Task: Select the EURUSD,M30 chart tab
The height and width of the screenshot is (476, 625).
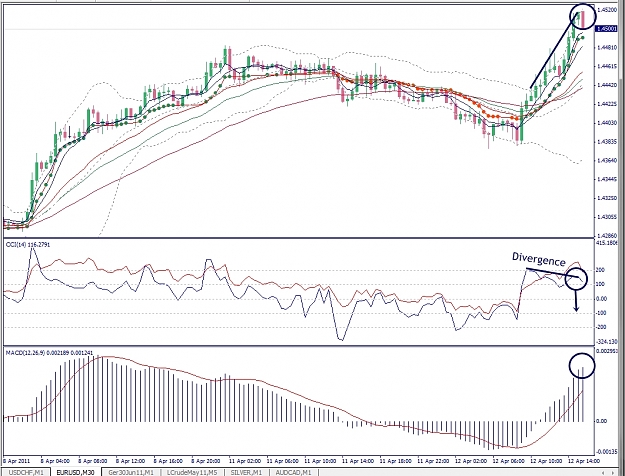Action: pos(75,472)
